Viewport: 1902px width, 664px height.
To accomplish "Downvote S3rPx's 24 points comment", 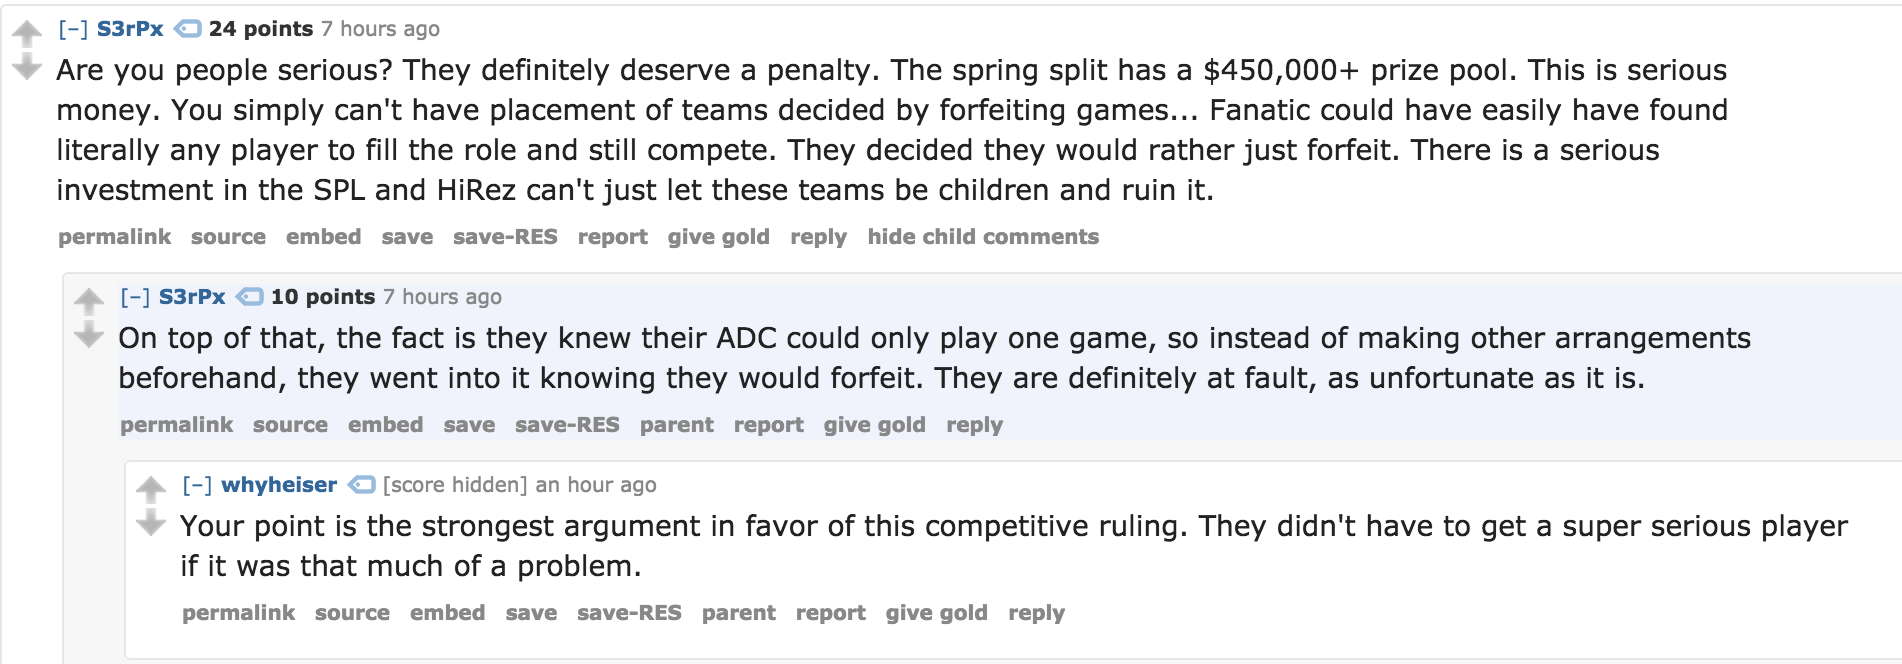I will [27, 67].
